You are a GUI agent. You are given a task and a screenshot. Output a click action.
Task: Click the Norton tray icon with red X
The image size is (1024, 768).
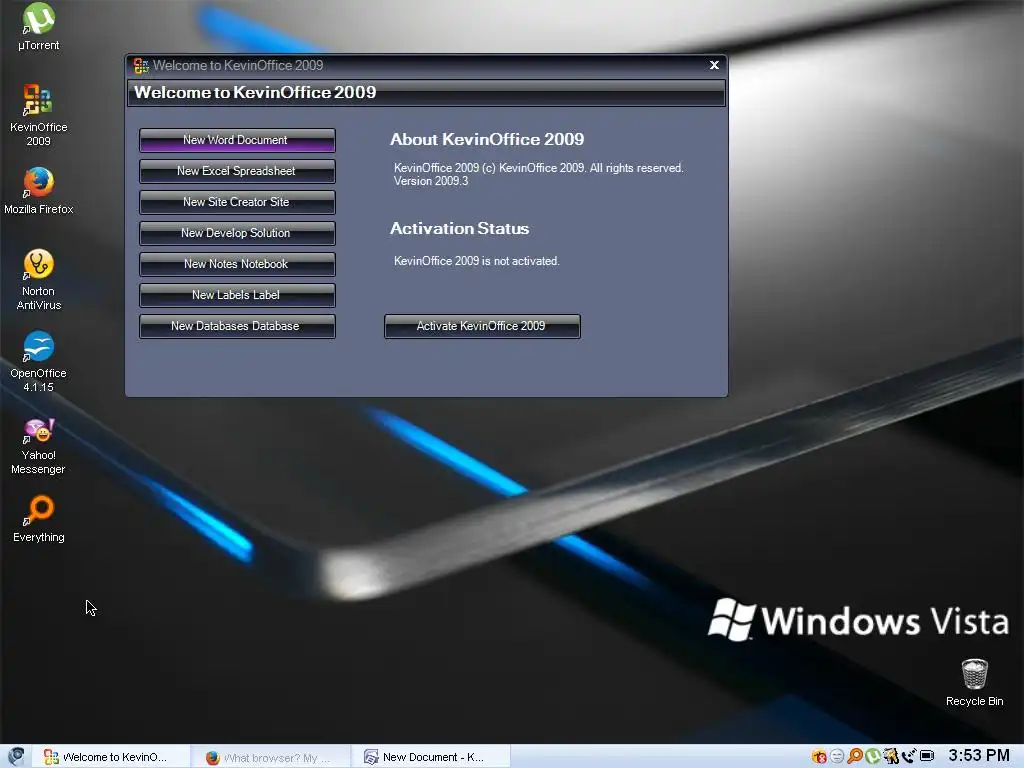[x=819, y=756]
